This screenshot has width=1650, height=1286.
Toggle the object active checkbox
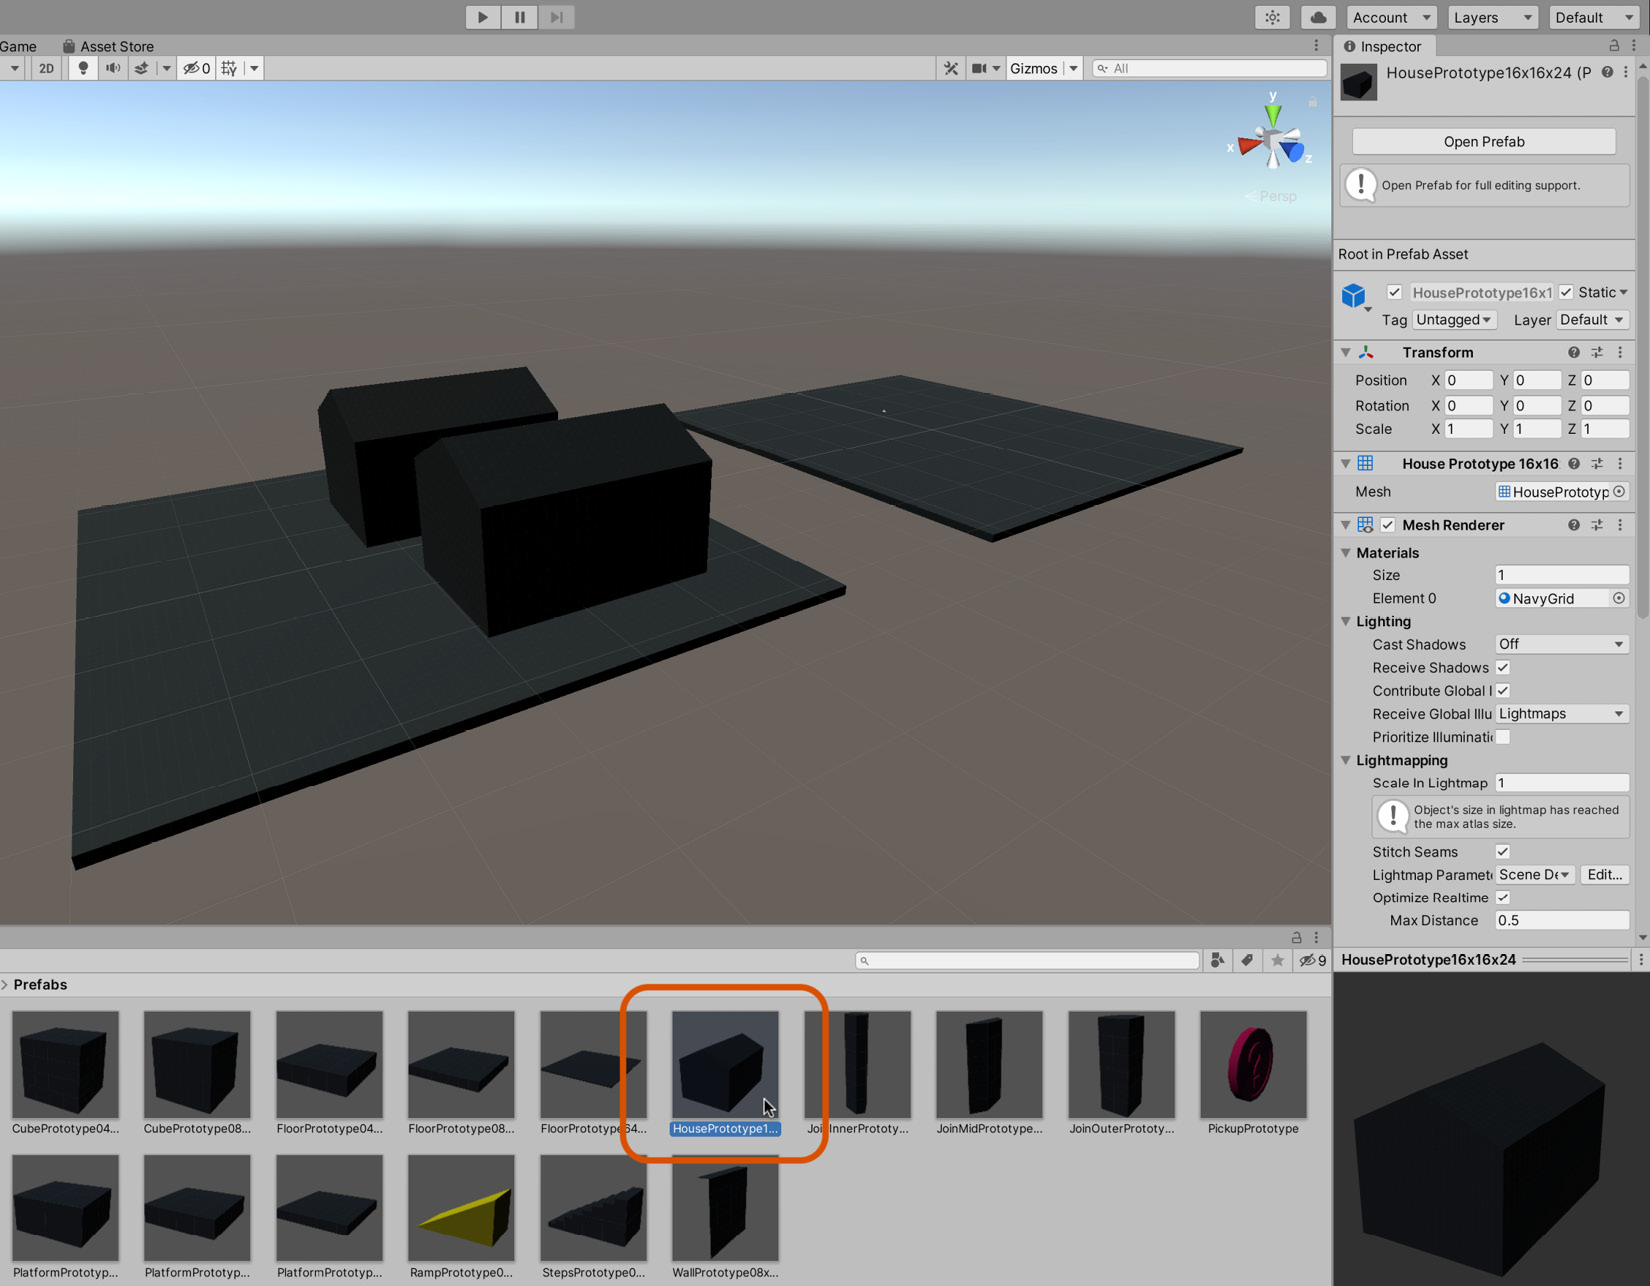coord(1394,292)
